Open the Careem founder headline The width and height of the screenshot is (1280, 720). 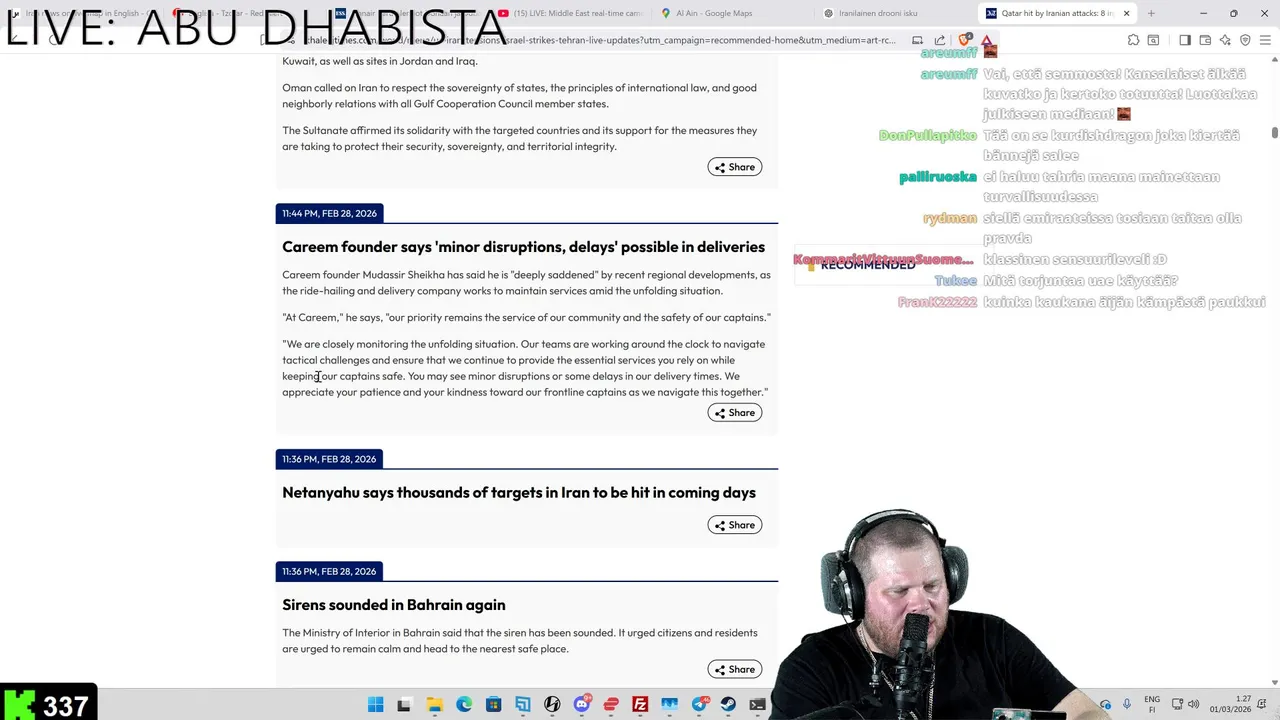coord(523,247)
